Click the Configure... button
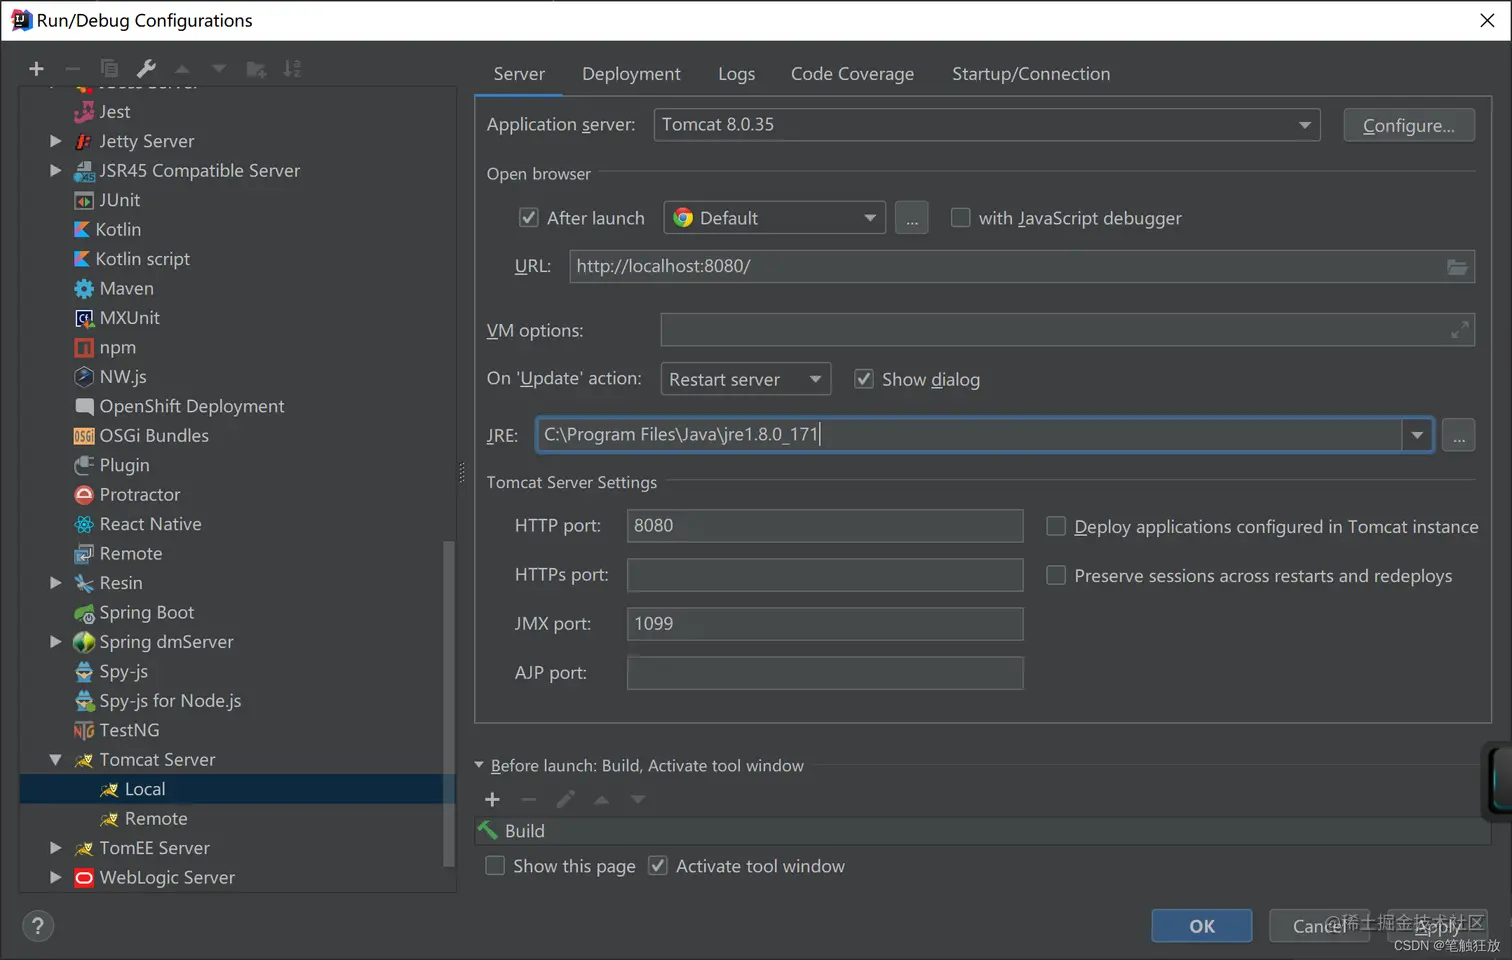Image resolution: width=1512 pixels, height=960 pixels. (1409, 125)
